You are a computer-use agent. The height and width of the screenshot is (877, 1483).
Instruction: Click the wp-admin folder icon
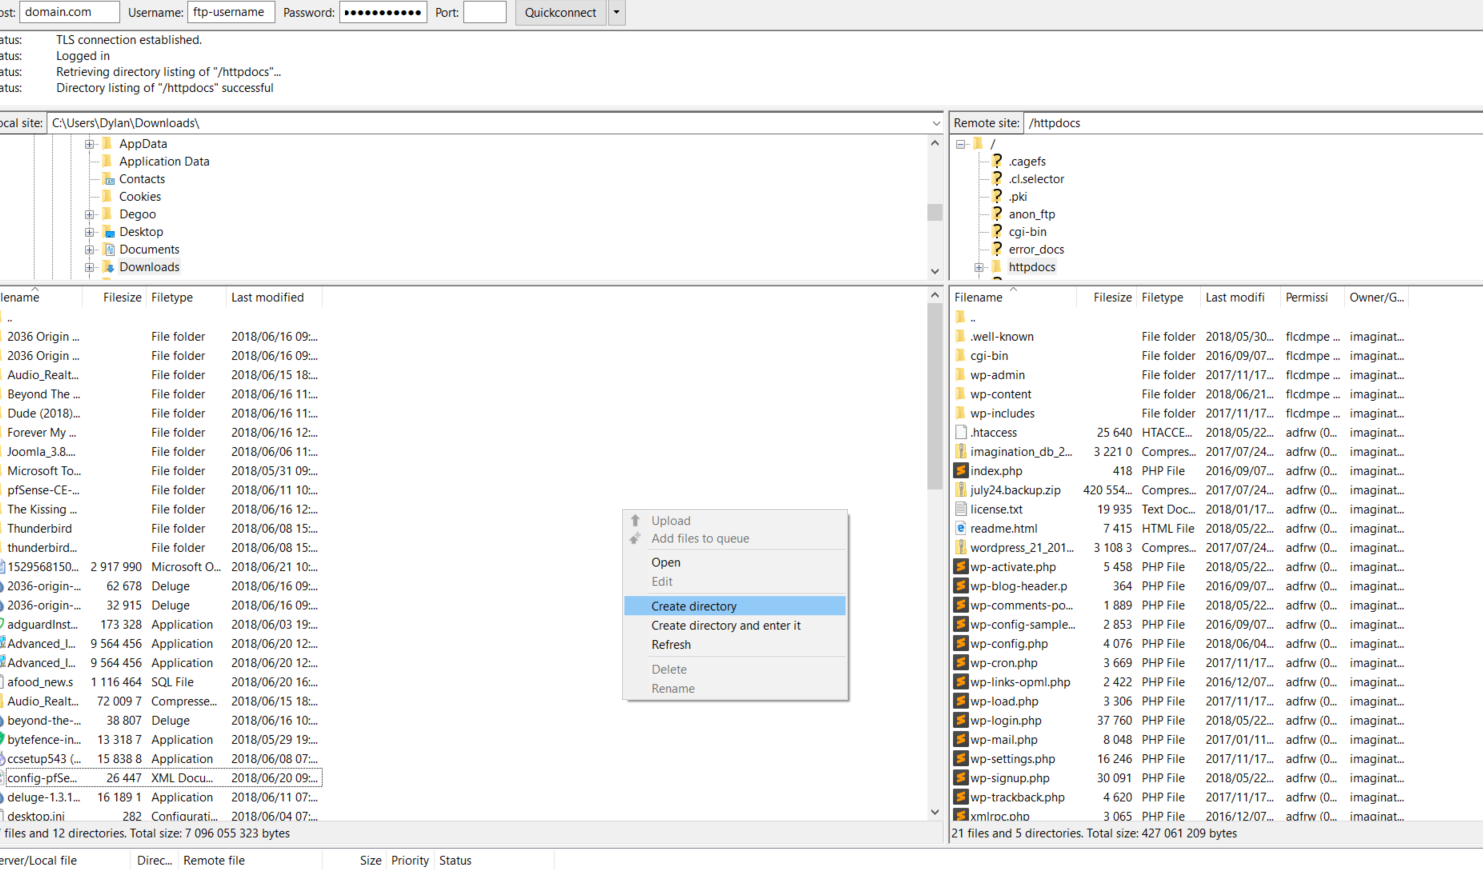(961, 375)
